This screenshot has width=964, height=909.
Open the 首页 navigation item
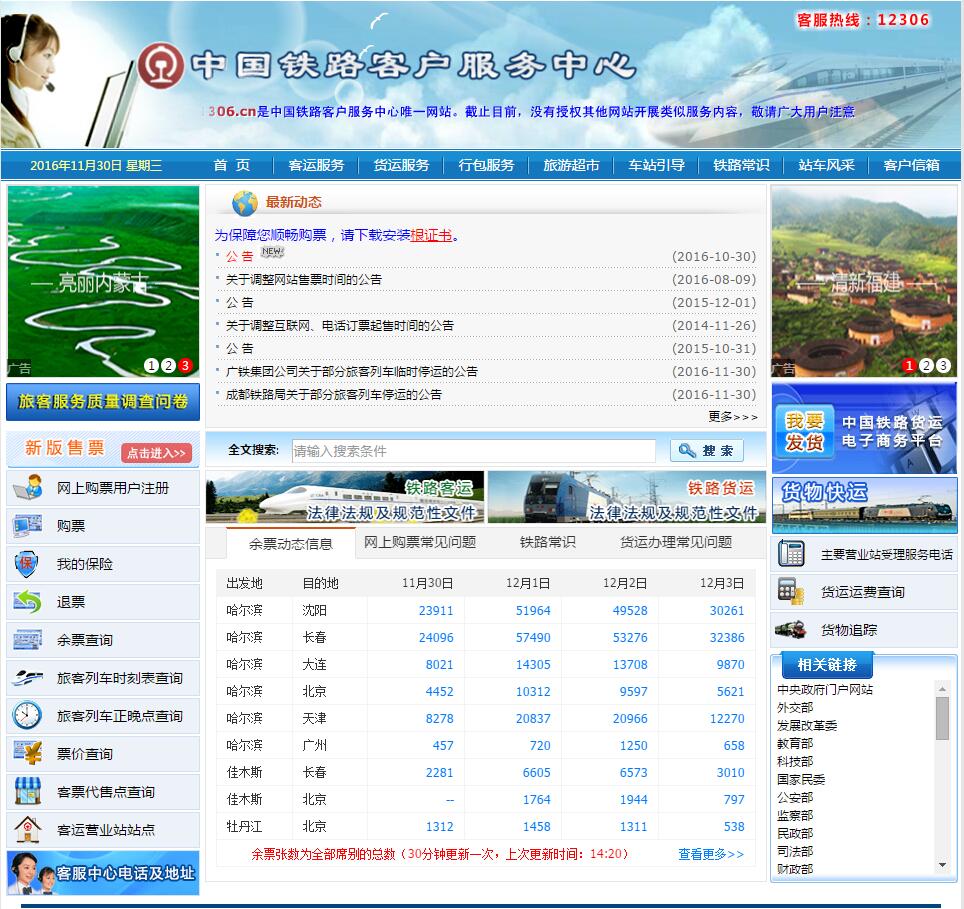click(x=232, y=165)
